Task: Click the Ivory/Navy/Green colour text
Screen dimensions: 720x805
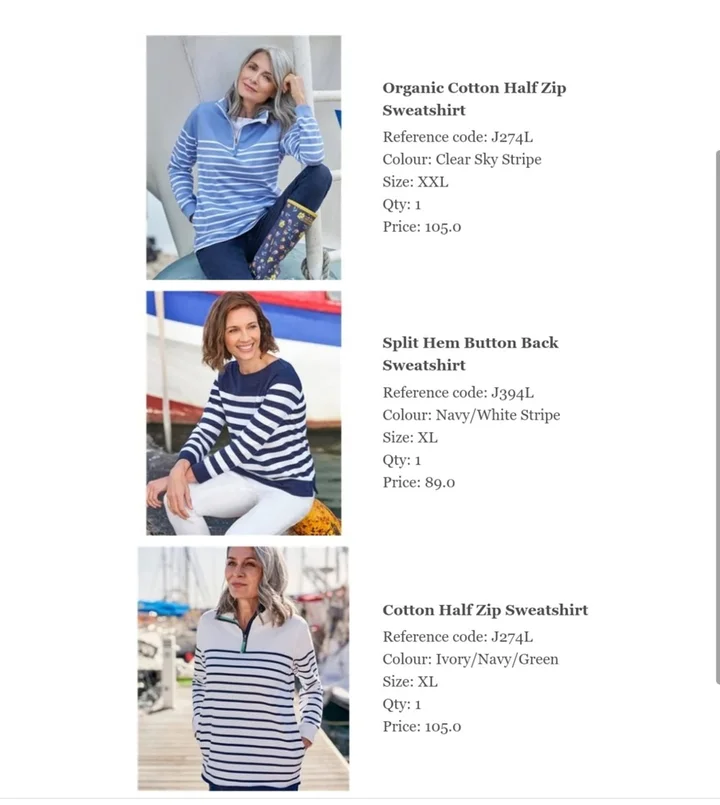Action: pos(497,659)
